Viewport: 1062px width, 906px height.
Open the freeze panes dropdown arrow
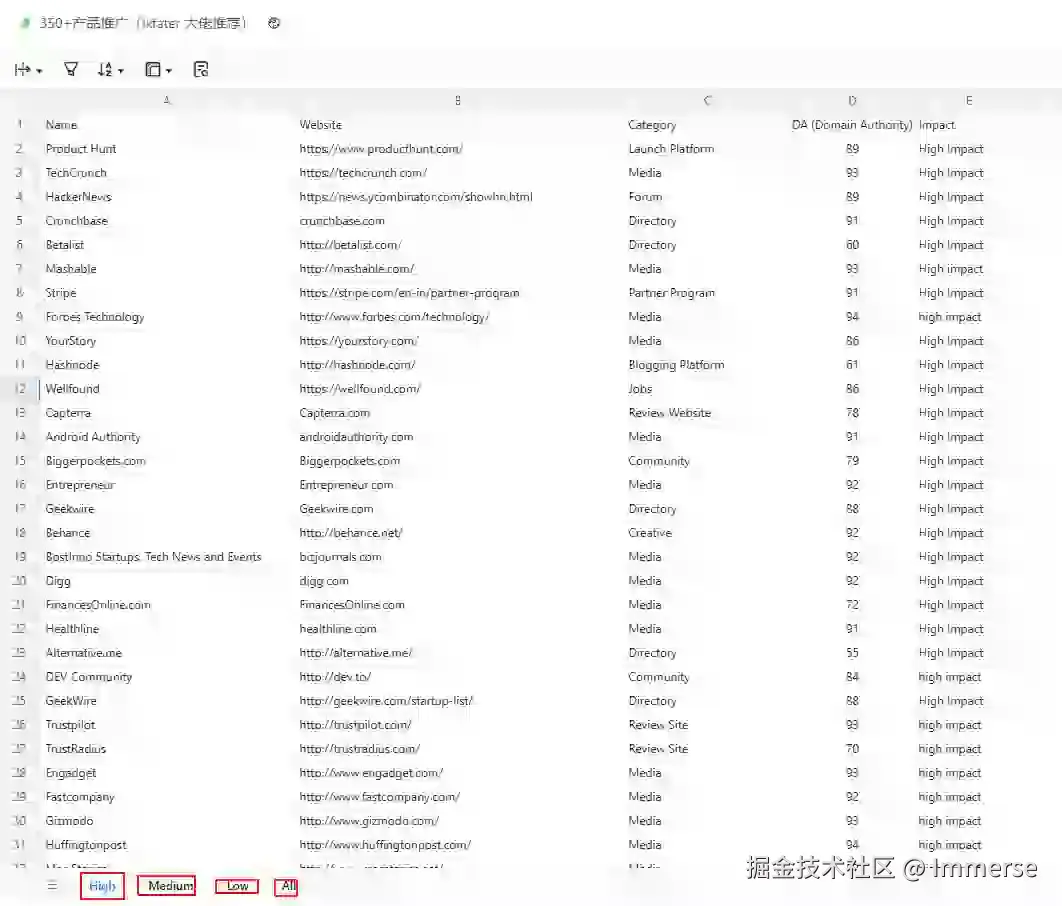tap(169, 70)
